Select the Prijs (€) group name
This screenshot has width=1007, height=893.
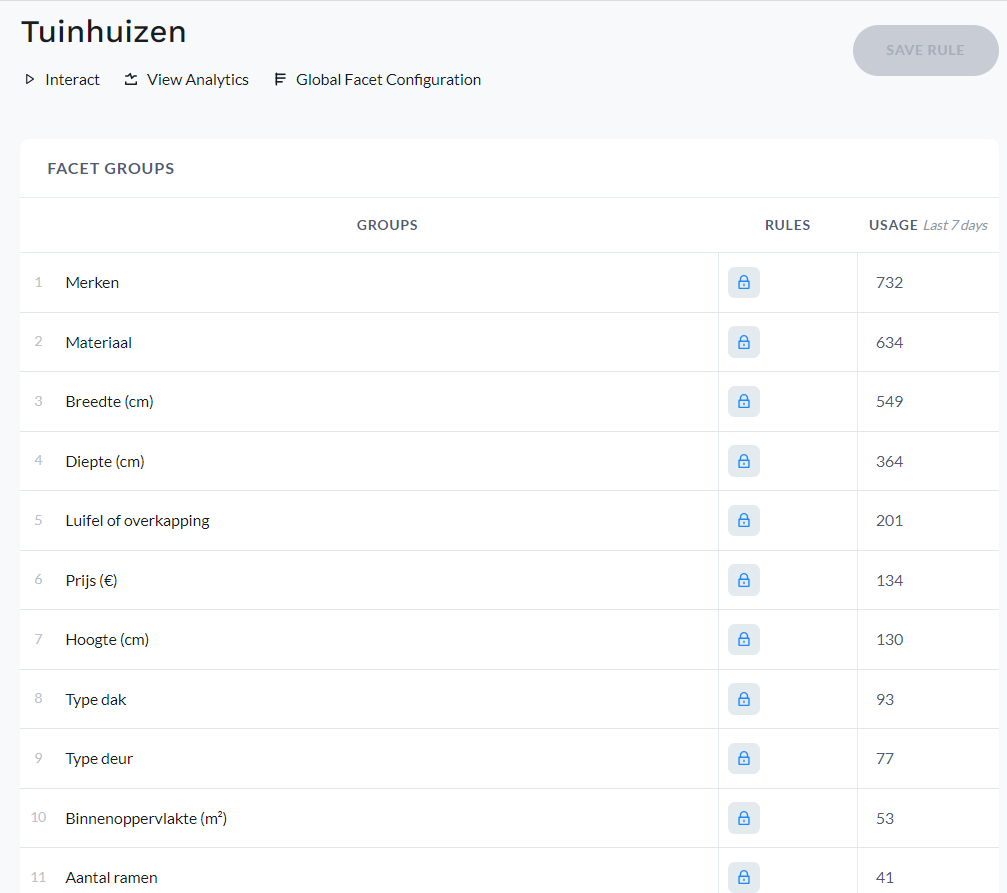pos(91,580)
